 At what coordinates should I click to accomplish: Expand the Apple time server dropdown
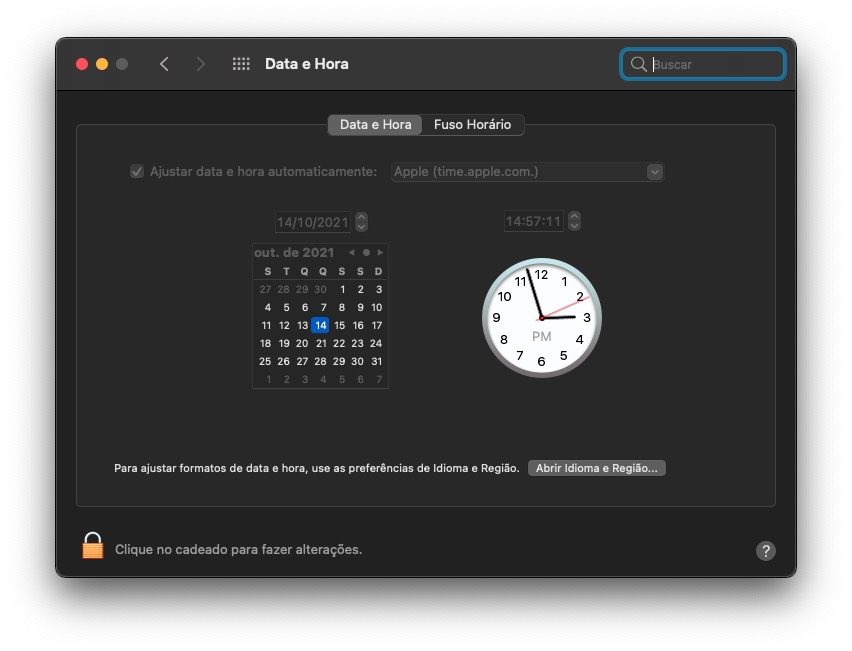pyautogui.click(x=654, y=172)
